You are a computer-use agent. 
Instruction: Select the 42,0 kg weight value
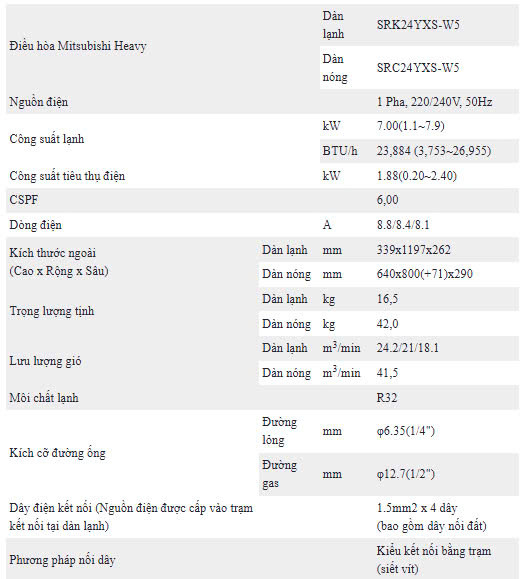coord(388,324)
